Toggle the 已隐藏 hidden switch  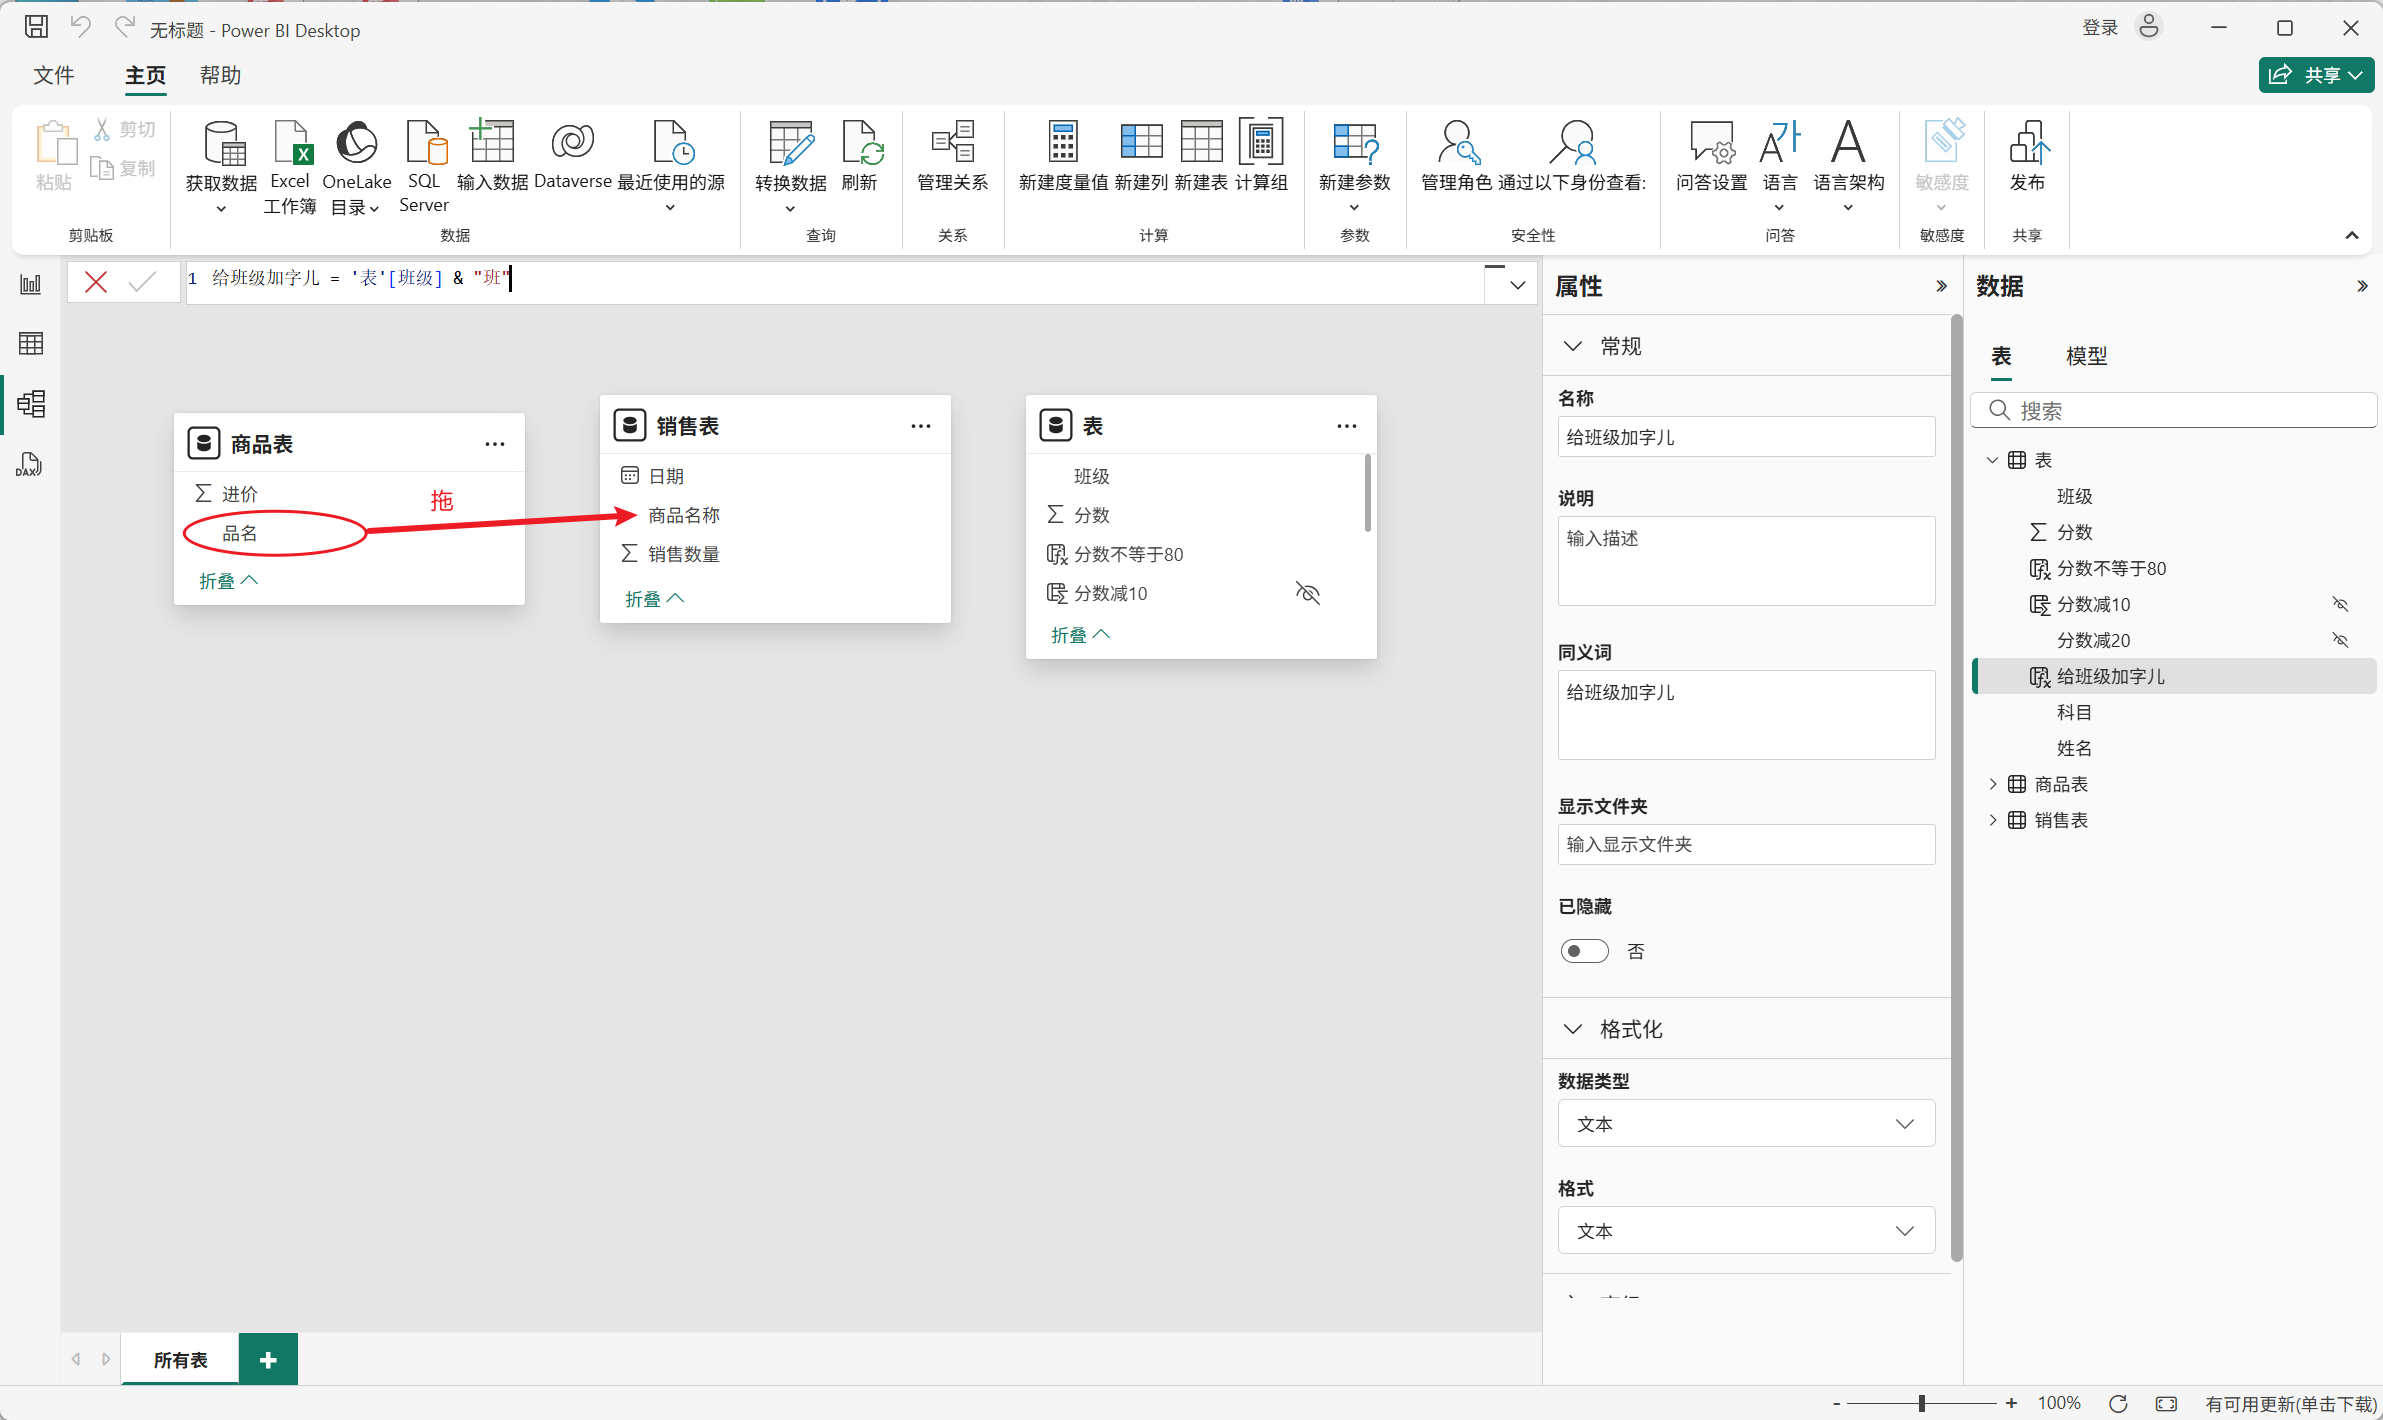pyautogui.click(x=1584, y=951)
